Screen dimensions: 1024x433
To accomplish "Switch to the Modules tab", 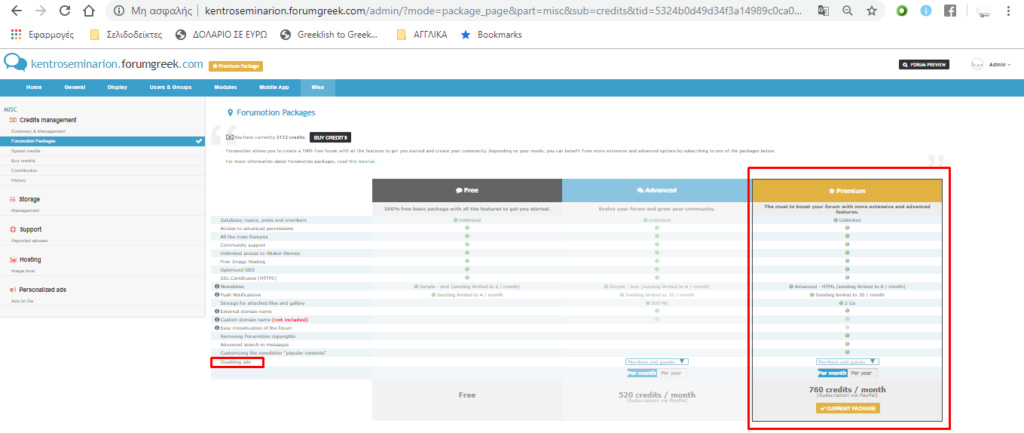I will 225,88.
